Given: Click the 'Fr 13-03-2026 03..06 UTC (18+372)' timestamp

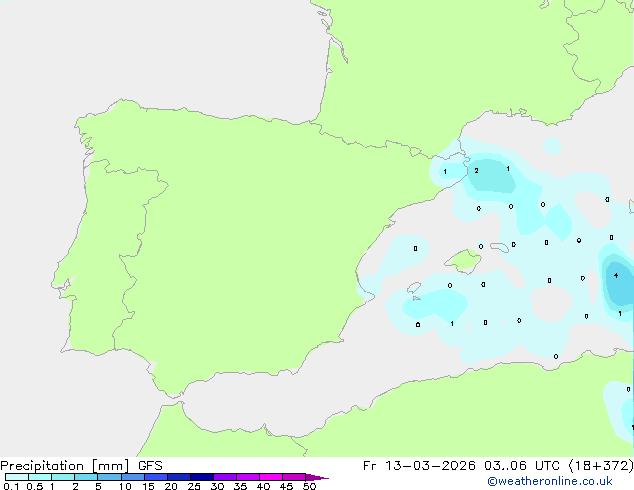Looking at the screenshot, I should tap(498, 466).
